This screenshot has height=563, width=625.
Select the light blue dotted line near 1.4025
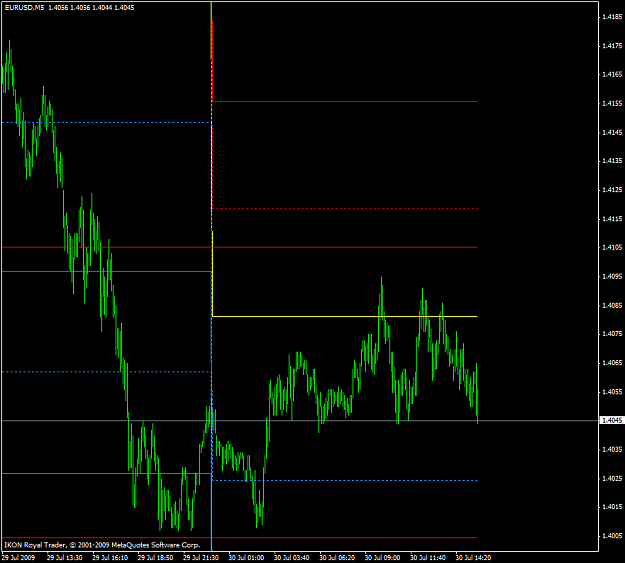[x=345, y=480]
